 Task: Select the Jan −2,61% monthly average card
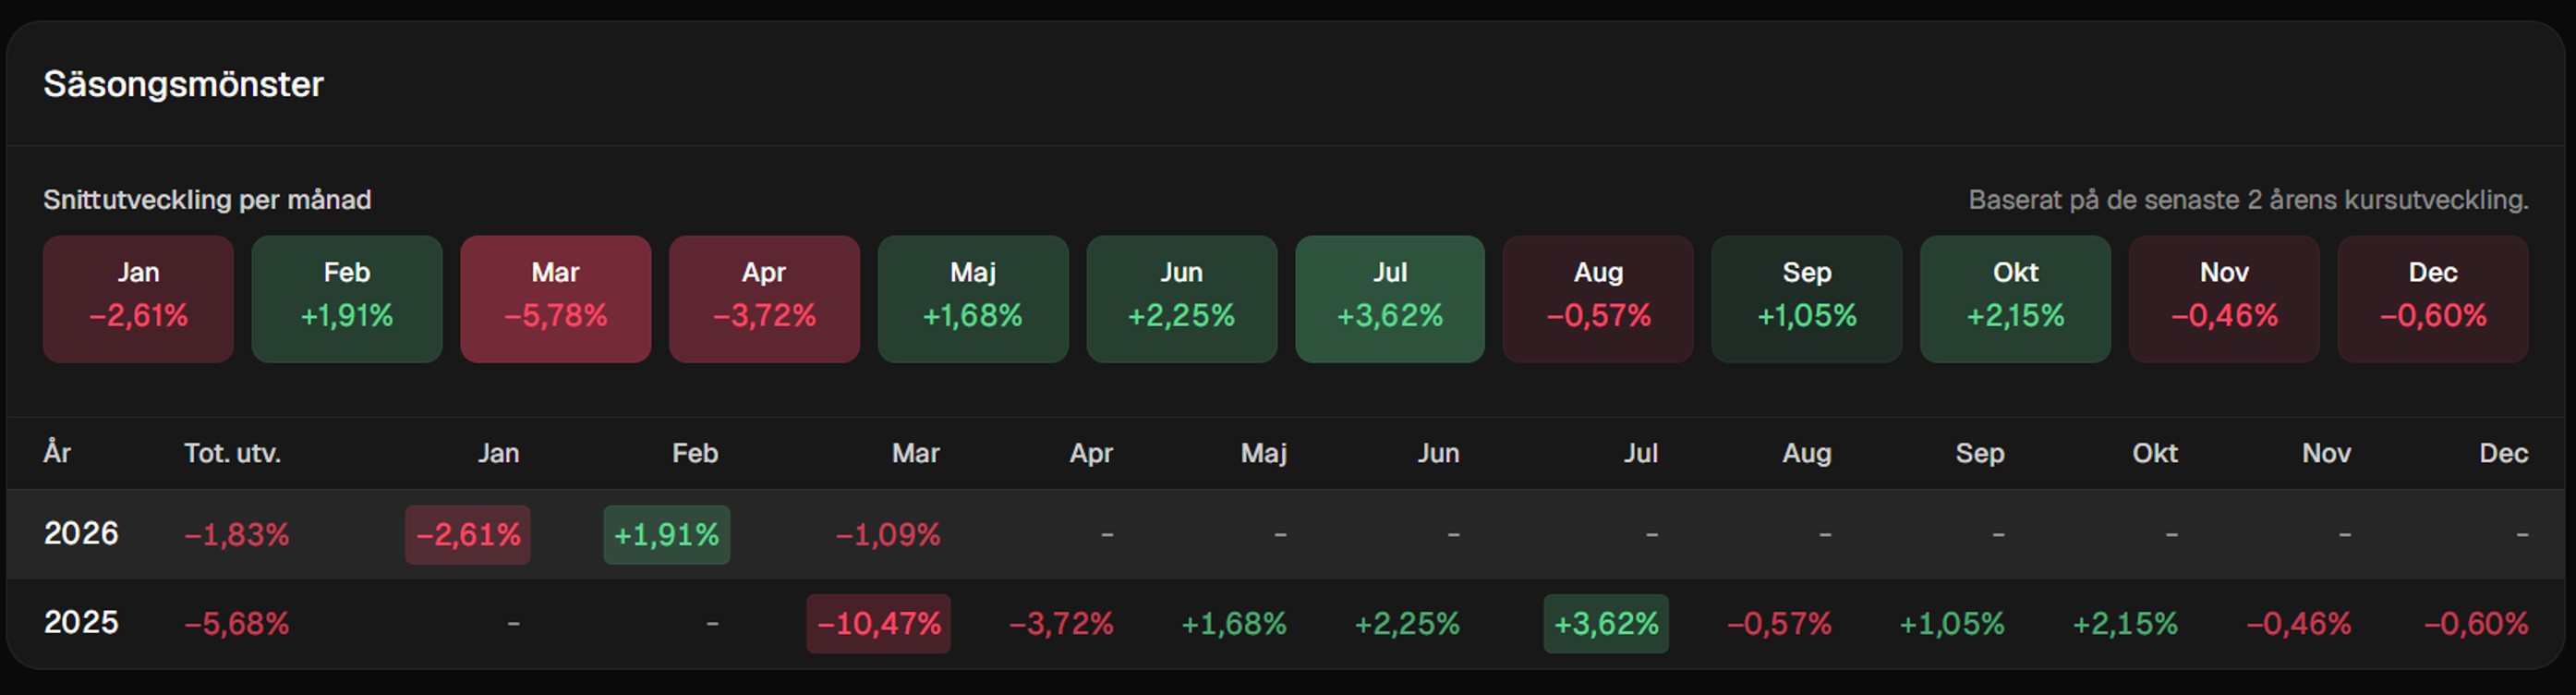[138, 299]
